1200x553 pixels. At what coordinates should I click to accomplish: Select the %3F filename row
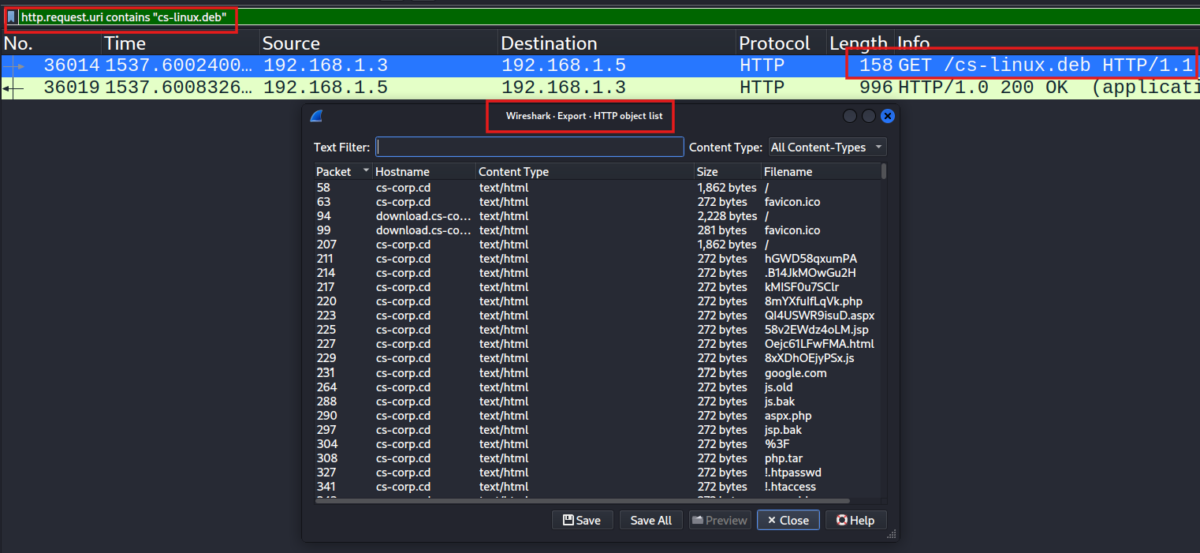pyautogui.click(x=597, y=444)
